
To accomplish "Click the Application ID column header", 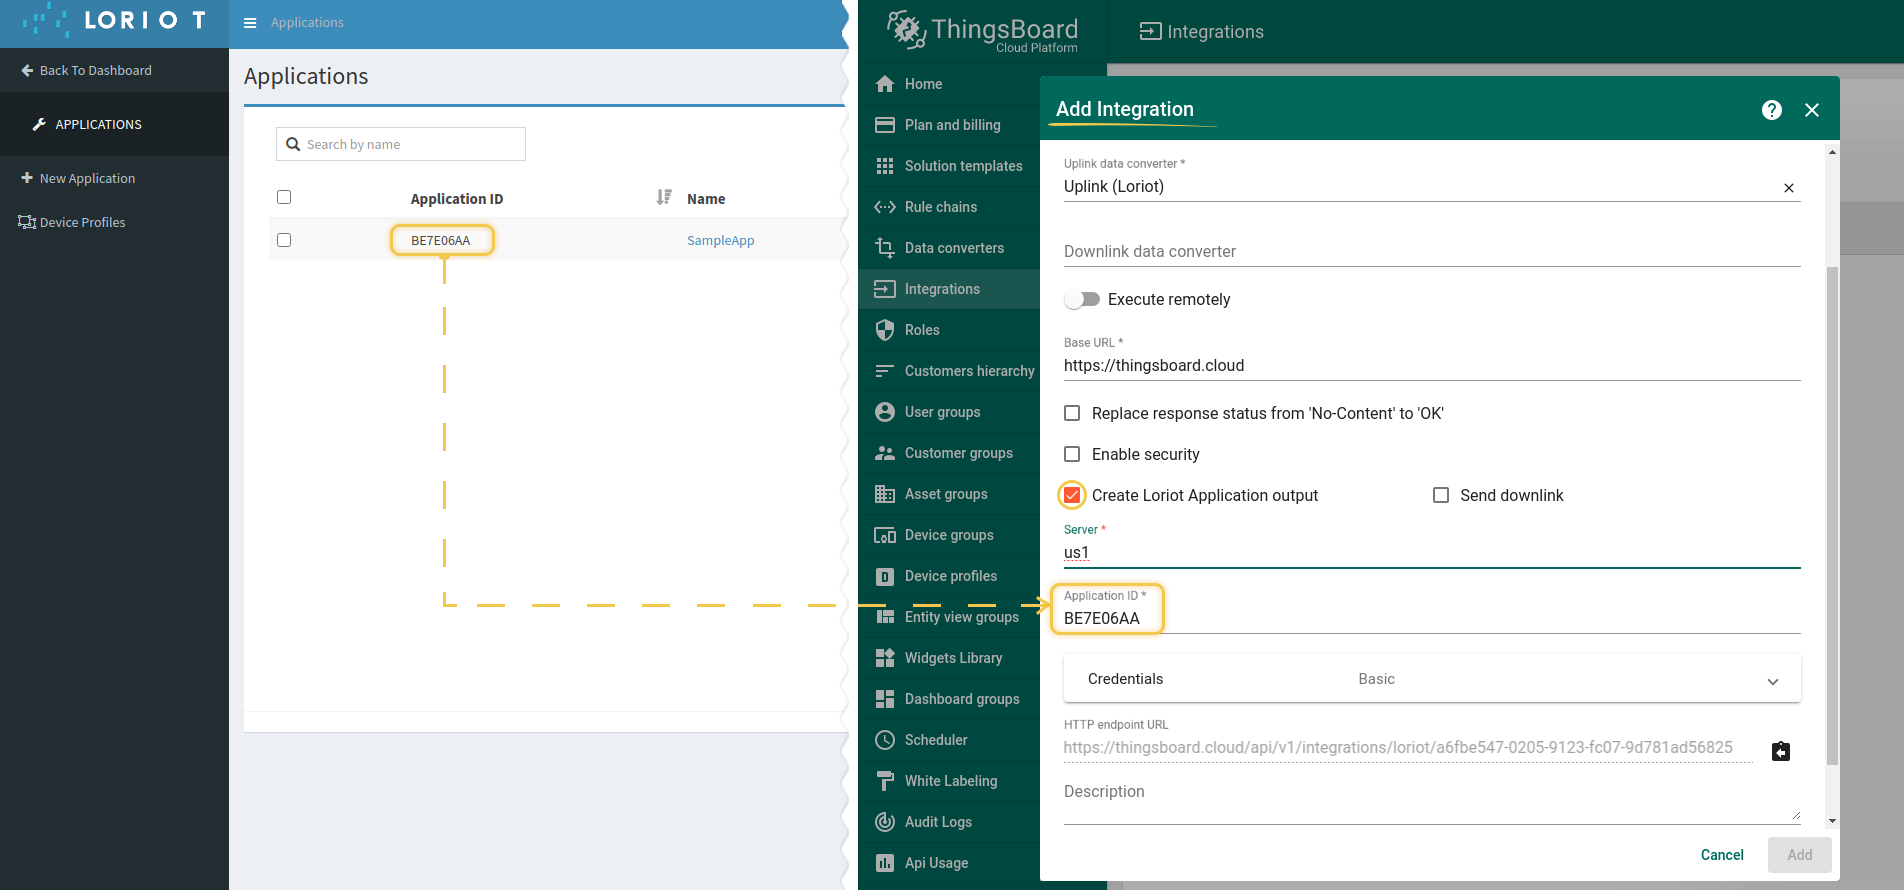I will point(457,199).
